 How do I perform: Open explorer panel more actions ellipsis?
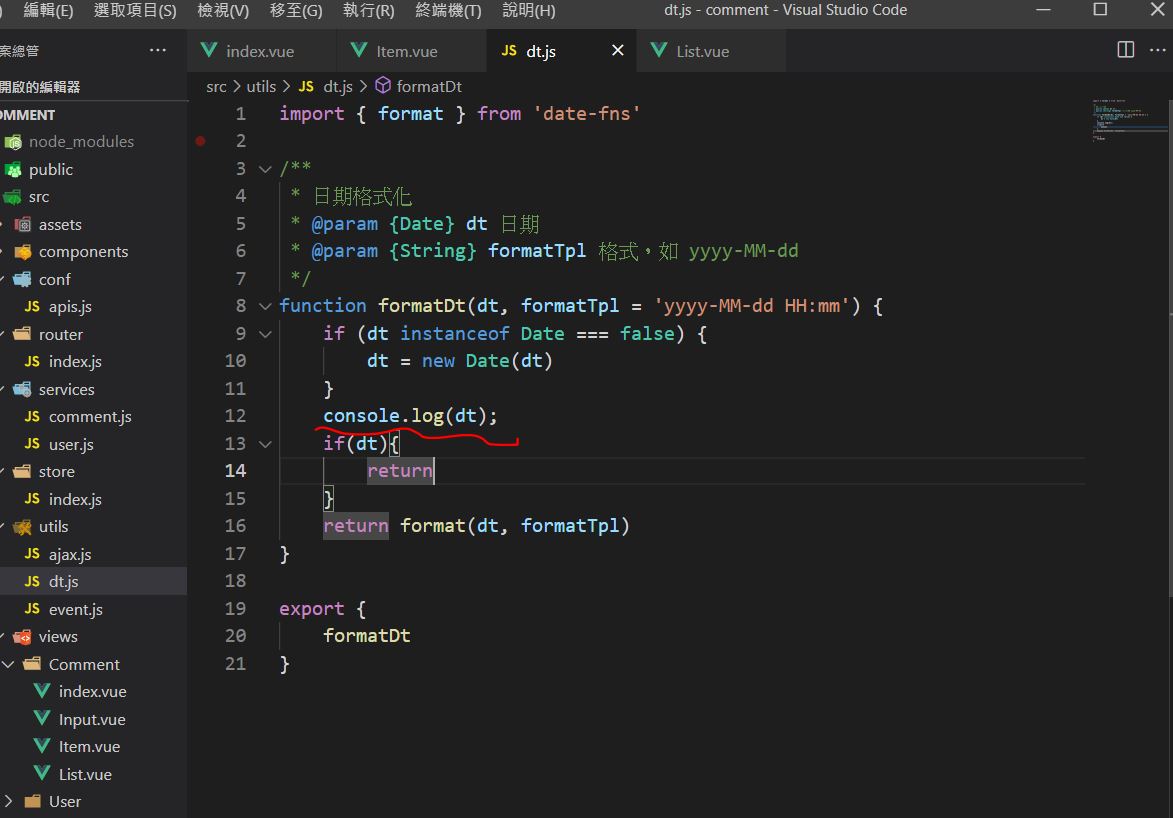[x=158, y=50]
